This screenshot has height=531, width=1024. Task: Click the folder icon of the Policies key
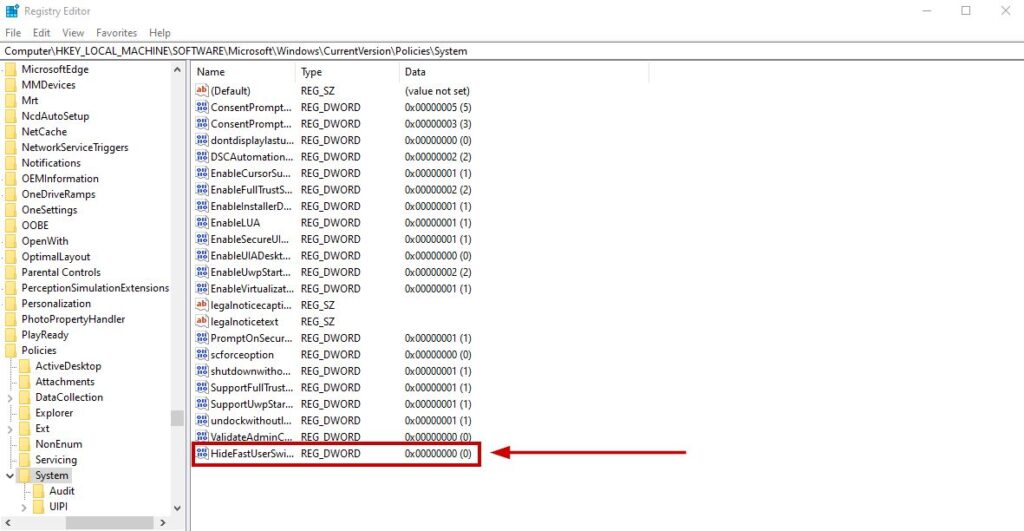click(x=10, y=351)
